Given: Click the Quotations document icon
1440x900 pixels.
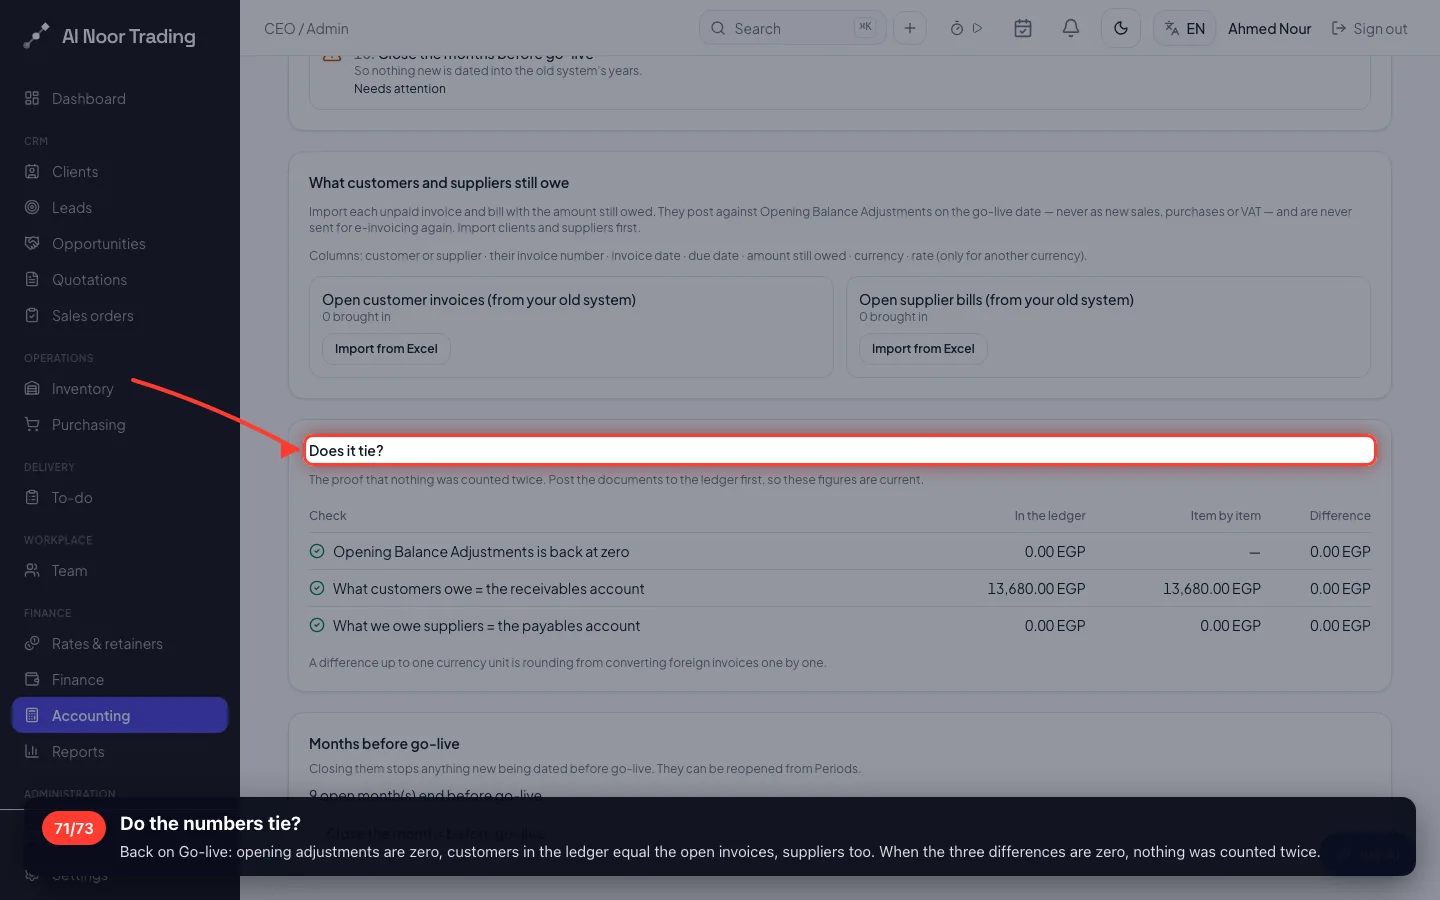Looking at the screenshot, I should [32, 280].
